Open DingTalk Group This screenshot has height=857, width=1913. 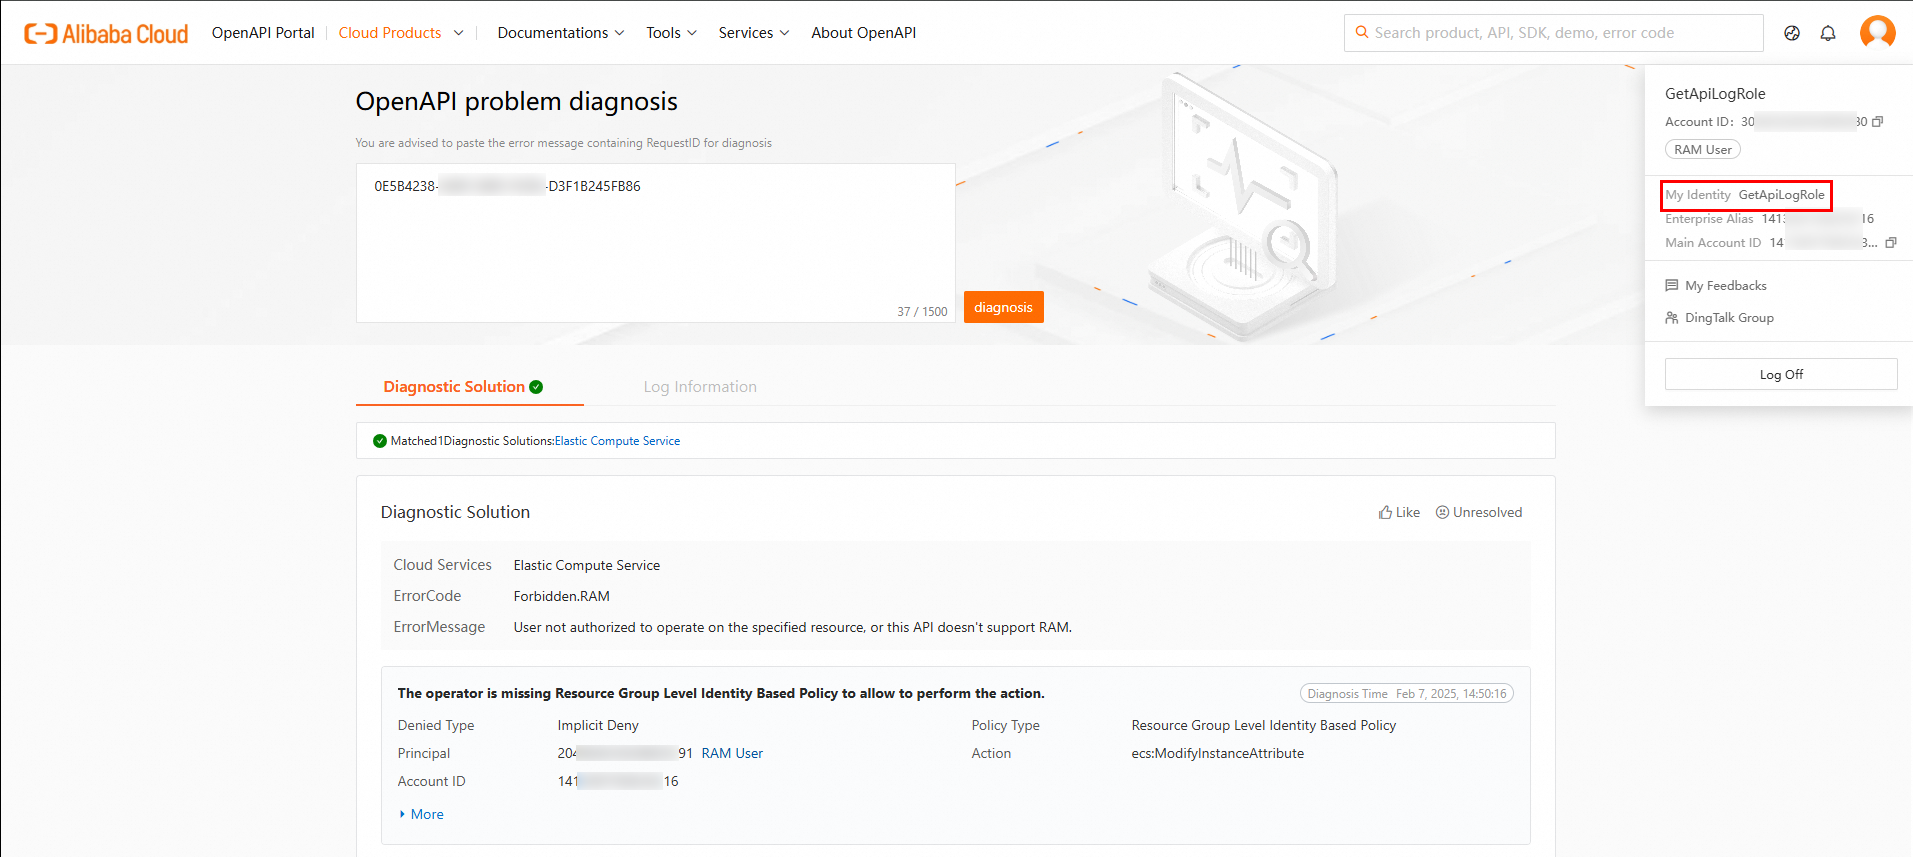[x=1729, y=318]
